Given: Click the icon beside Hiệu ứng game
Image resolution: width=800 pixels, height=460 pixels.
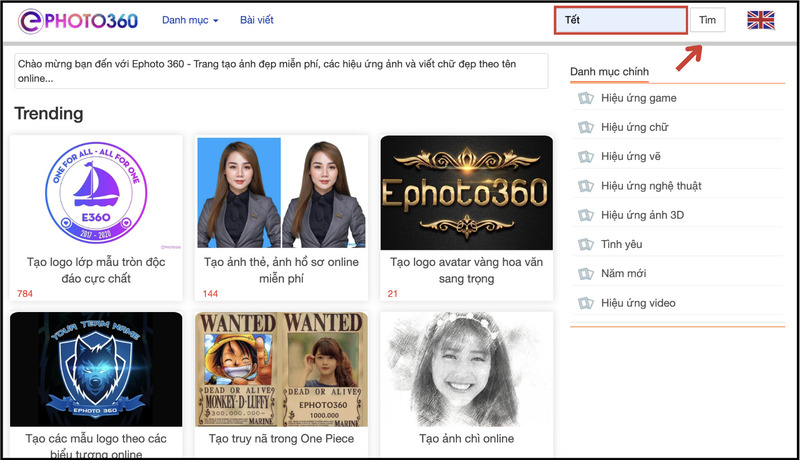Looking at the screenshot, I should (586, 98).
